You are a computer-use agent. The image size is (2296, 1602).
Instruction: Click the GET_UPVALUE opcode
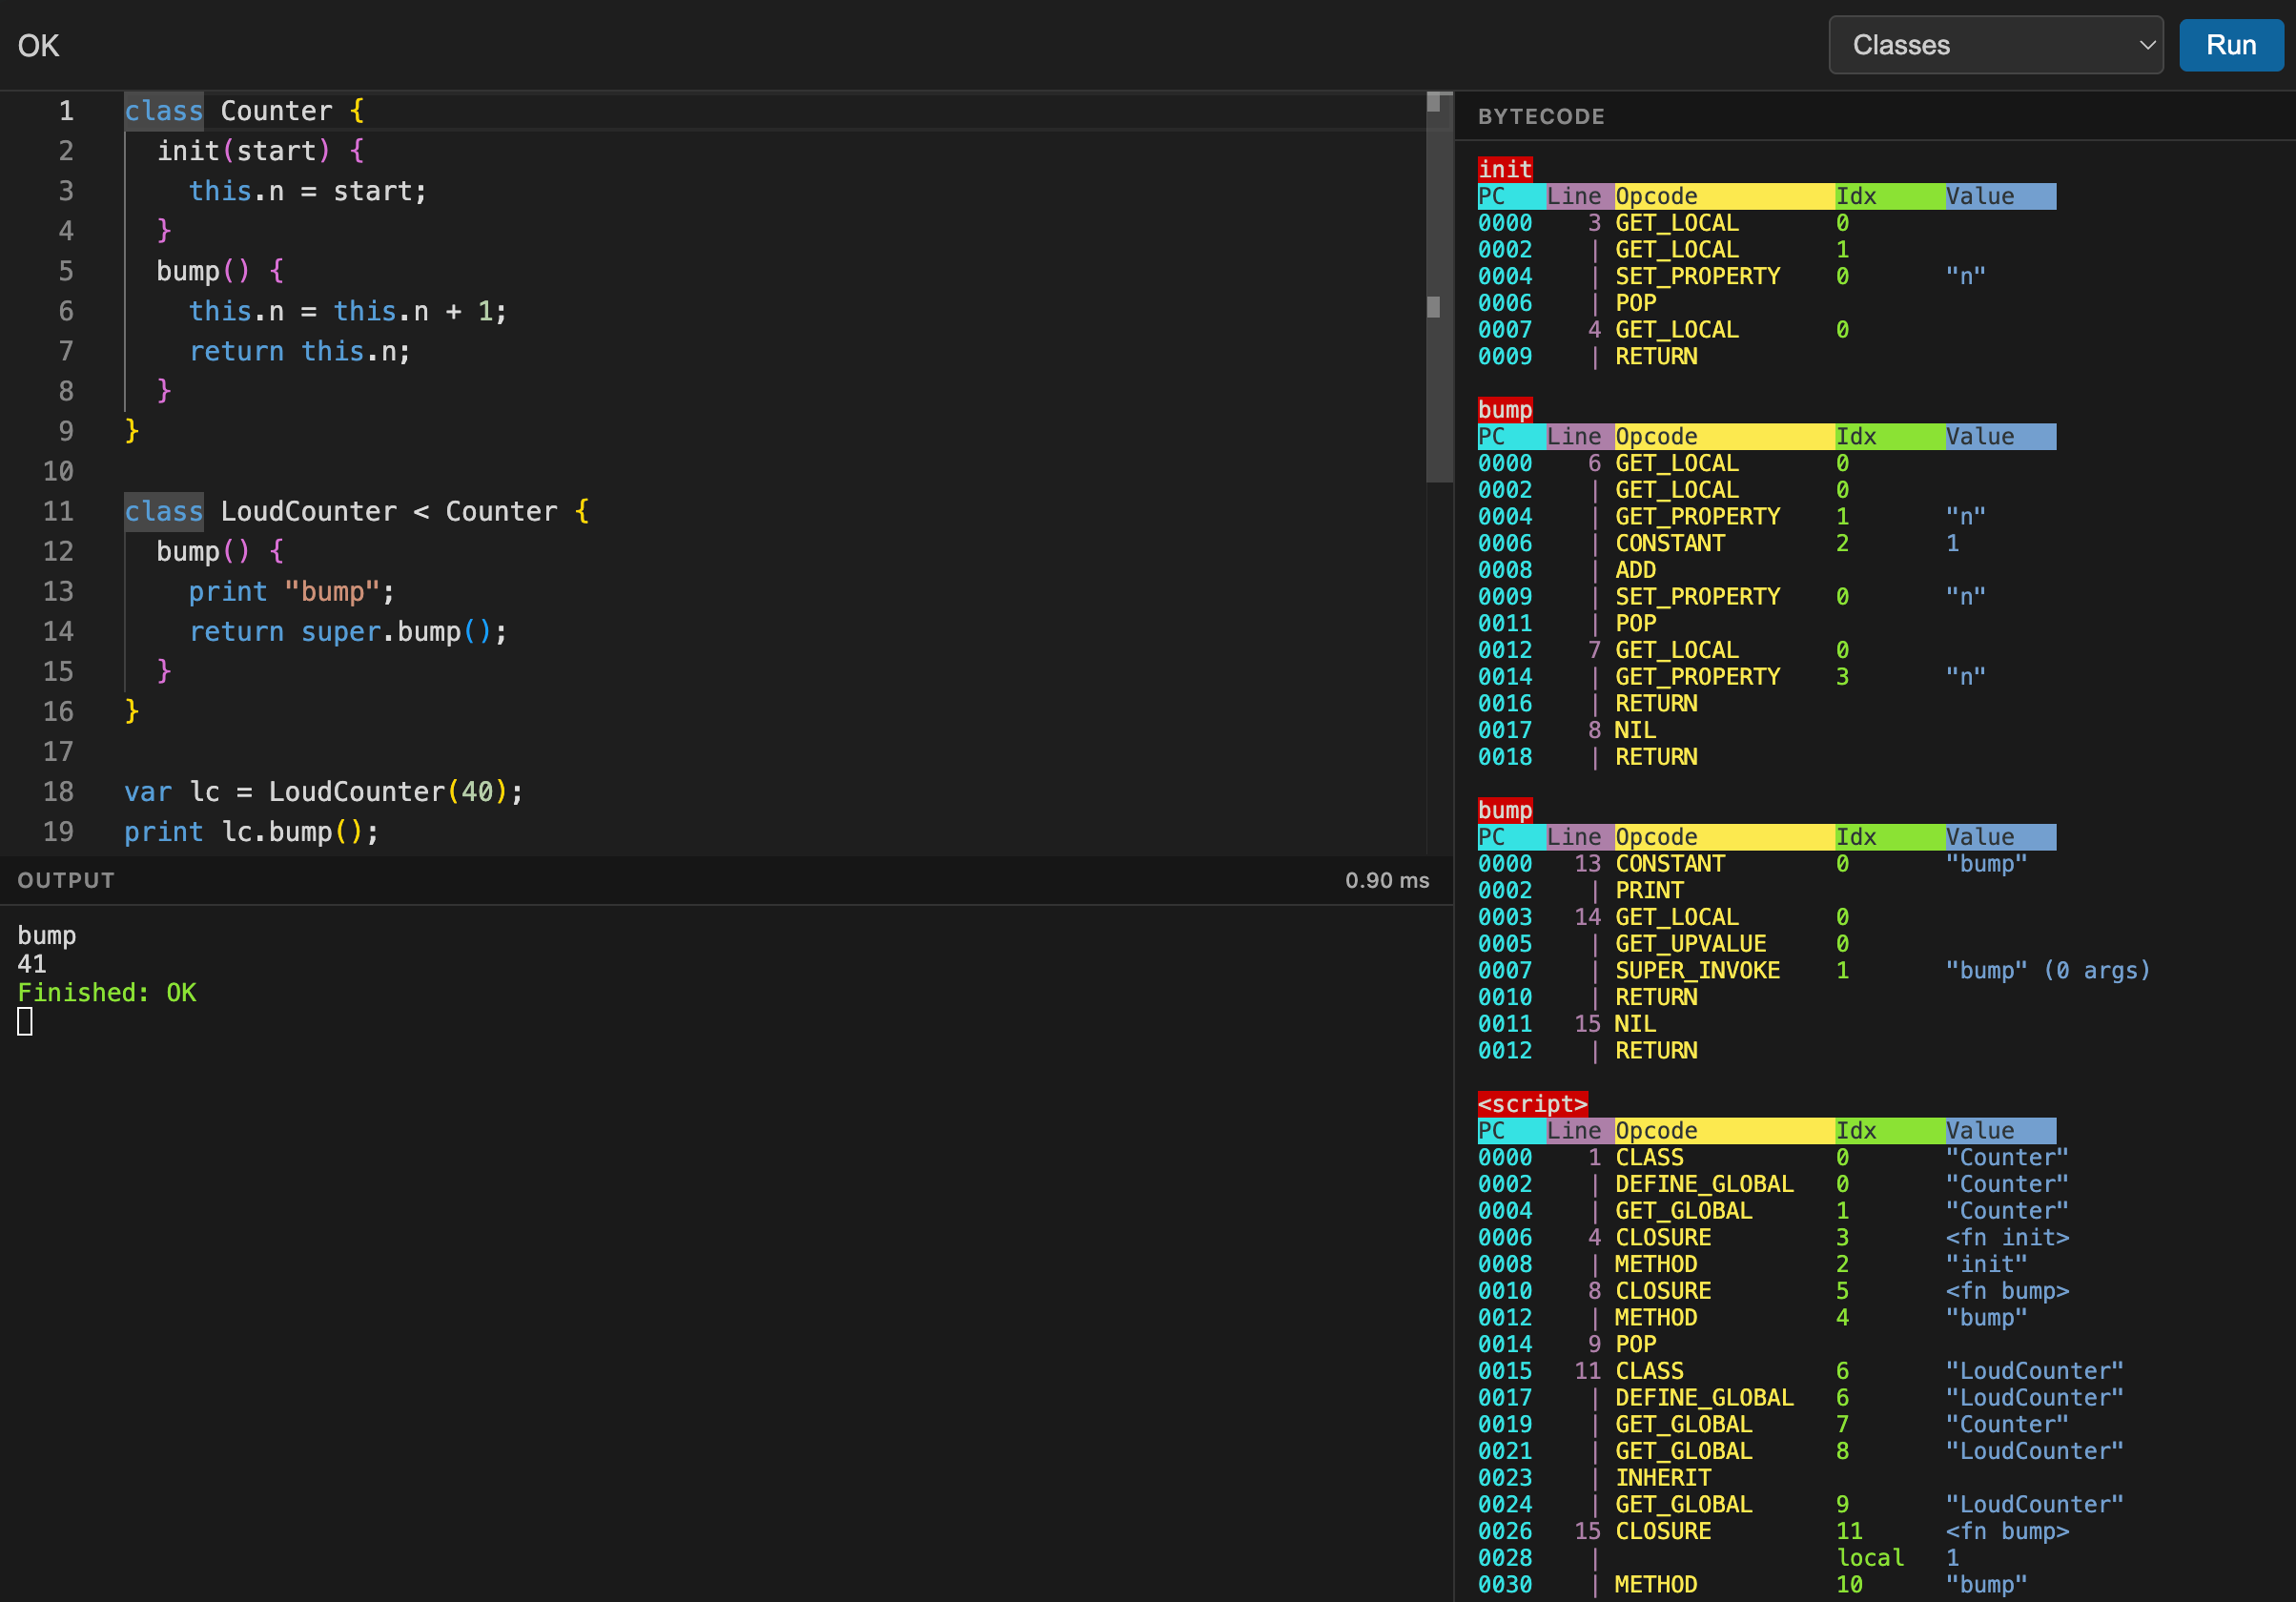[x=1691, y=944]
